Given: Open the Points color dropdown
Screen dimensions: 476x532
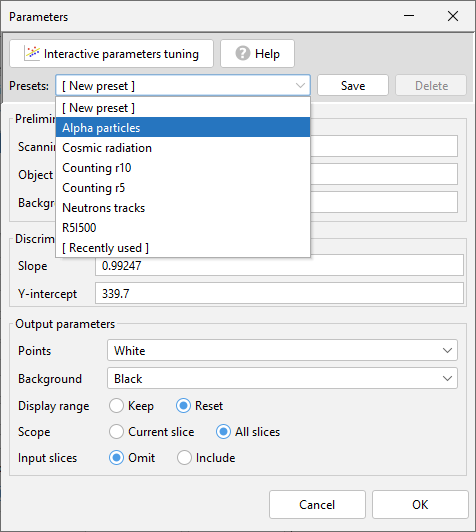Looking at the screenshot, I should pyautogui.click(x=282, y=350).
